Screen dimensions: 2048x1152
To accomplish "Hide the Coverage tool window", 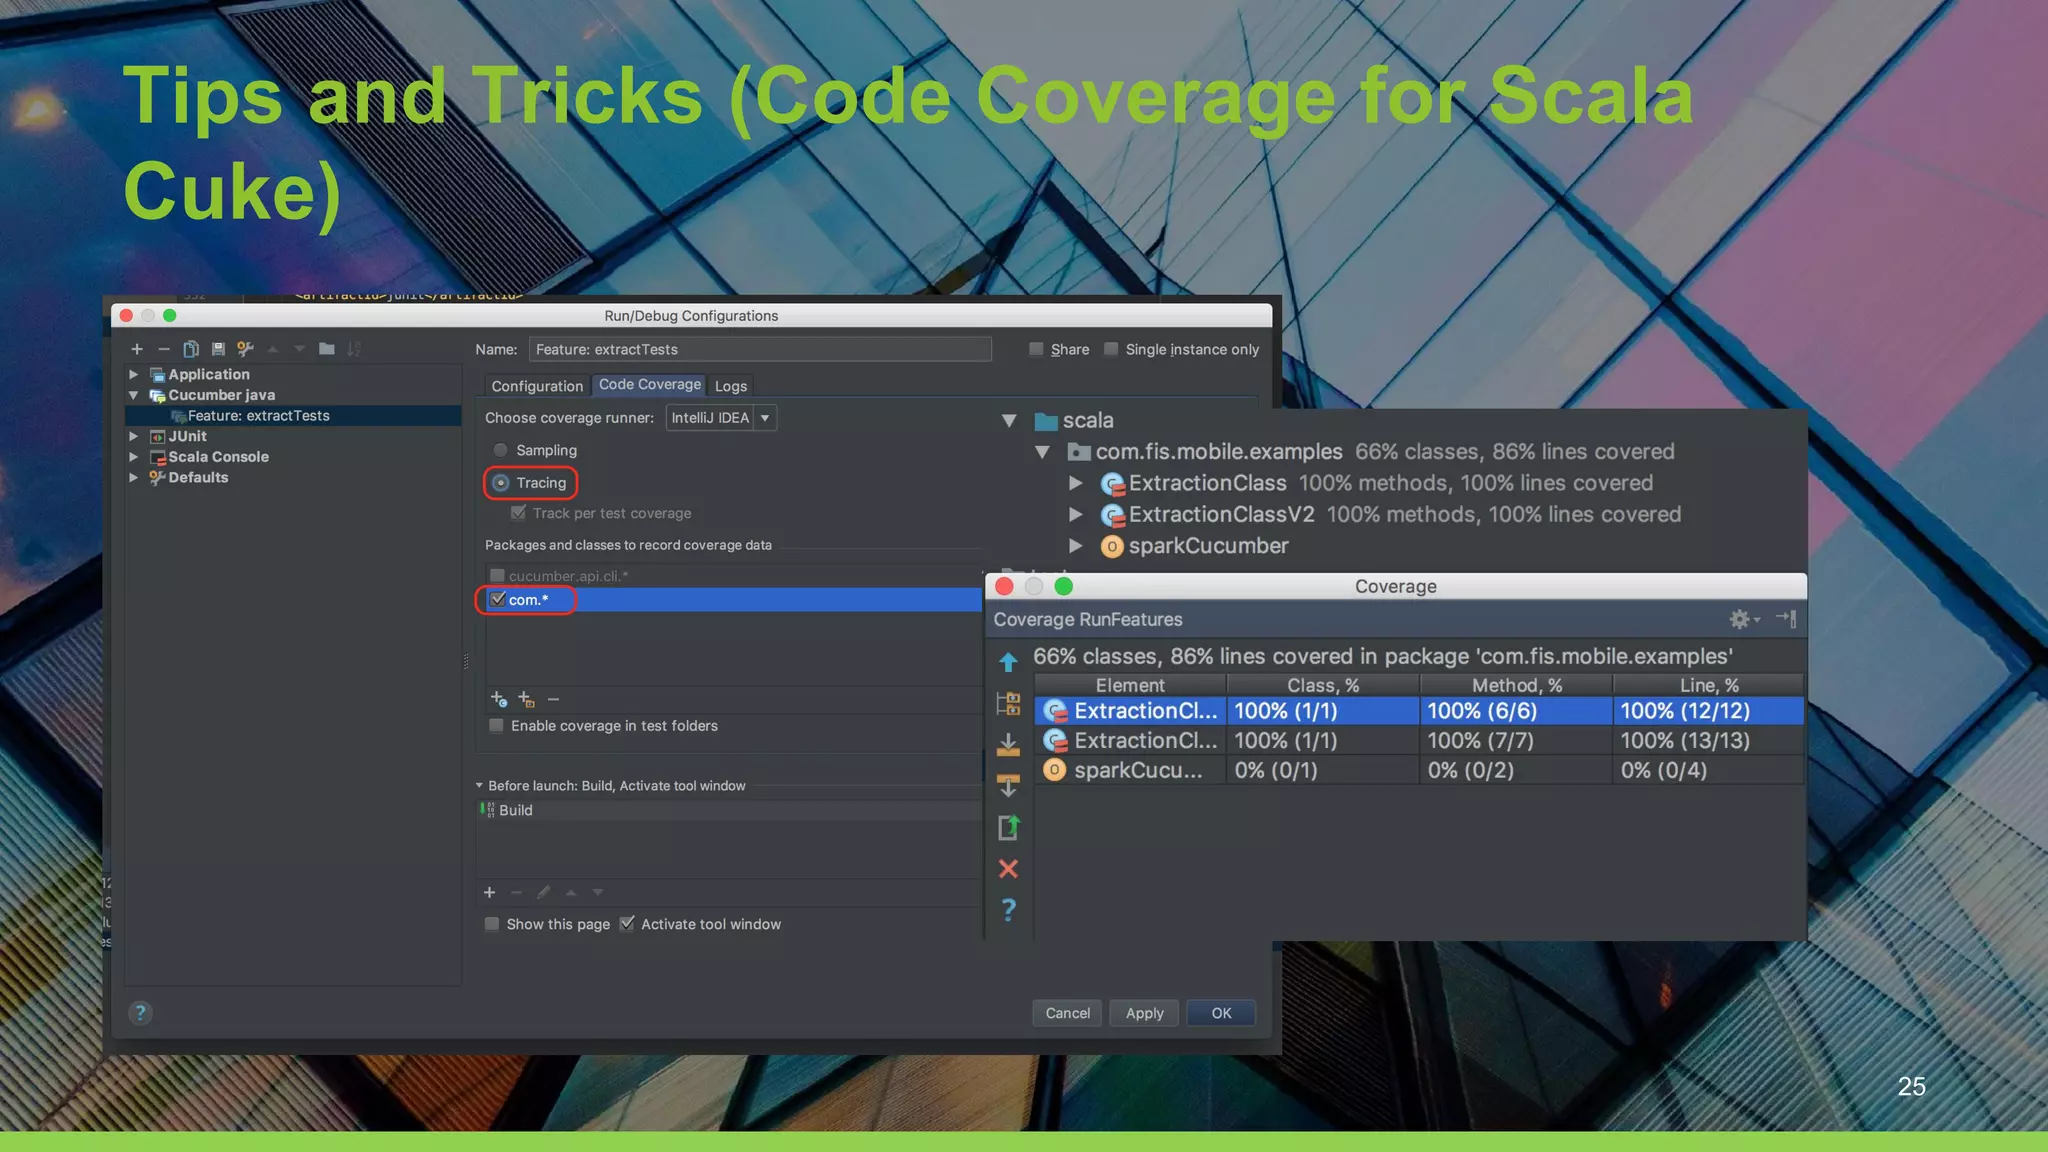I will [1786, 619].
